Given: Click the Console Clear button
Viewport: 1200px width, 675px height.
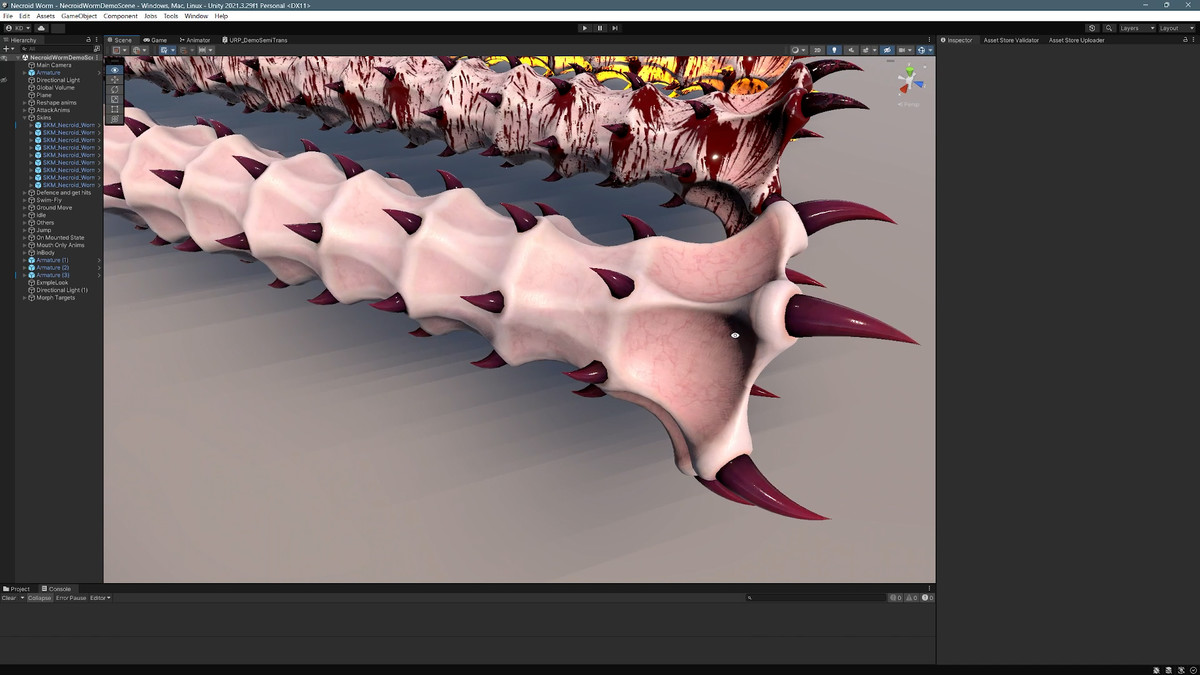Looking at the screenshot, I should 9,598.
